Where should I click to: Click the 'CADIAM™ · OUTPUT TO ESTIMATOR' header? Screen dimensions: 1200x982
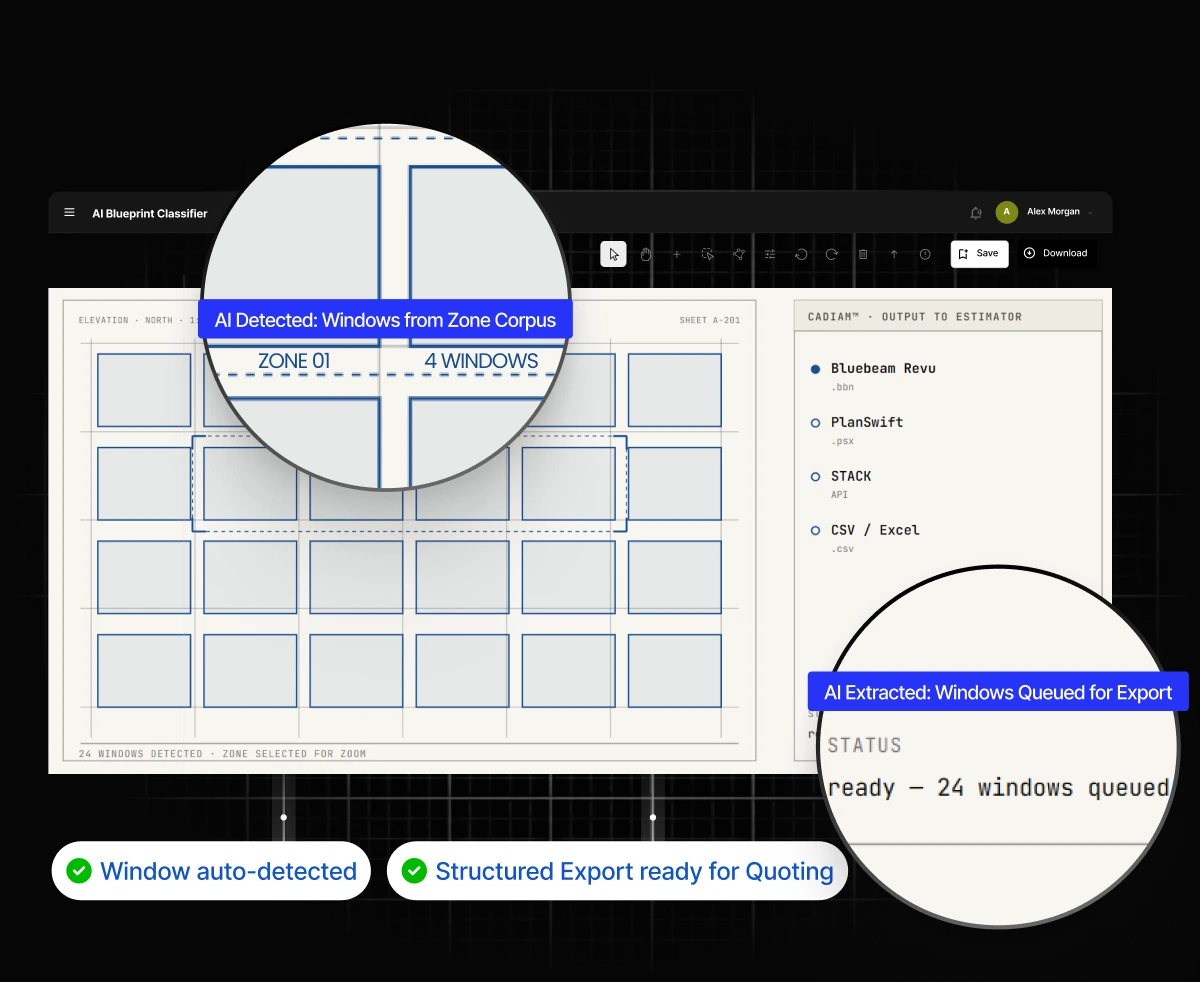click(915, 317)
